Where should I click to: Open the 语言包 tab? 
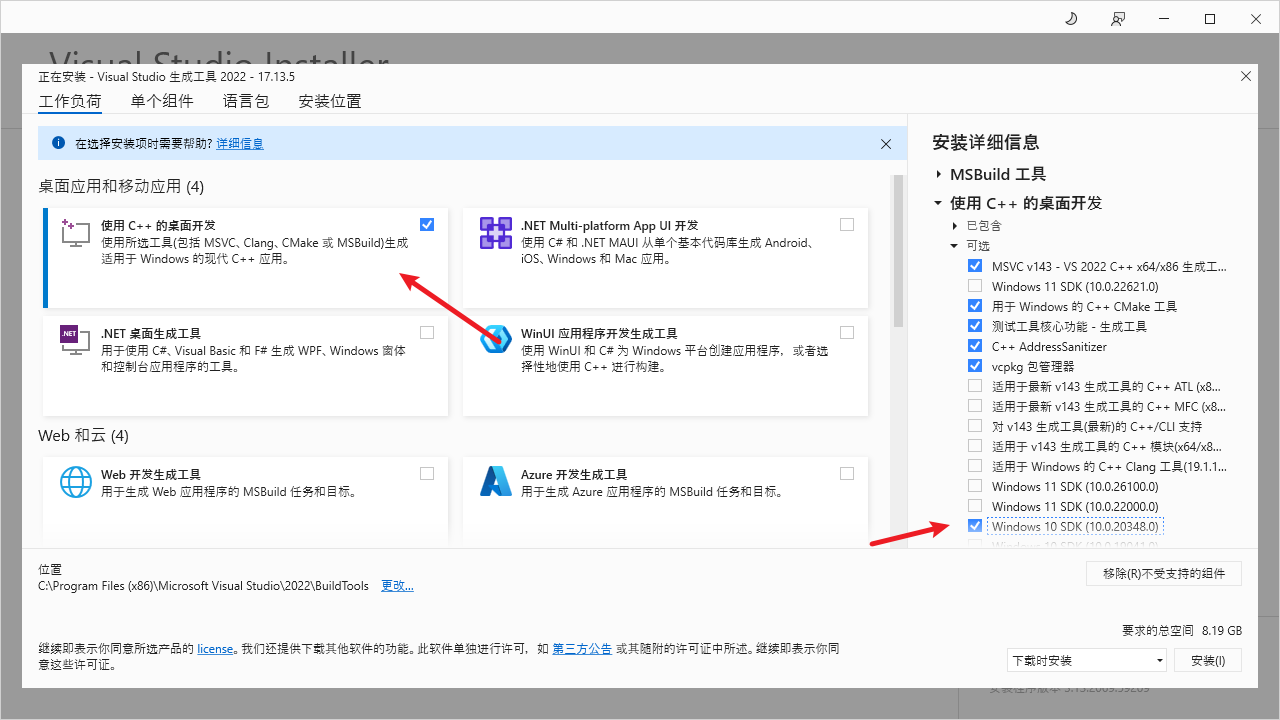(246, 101)
